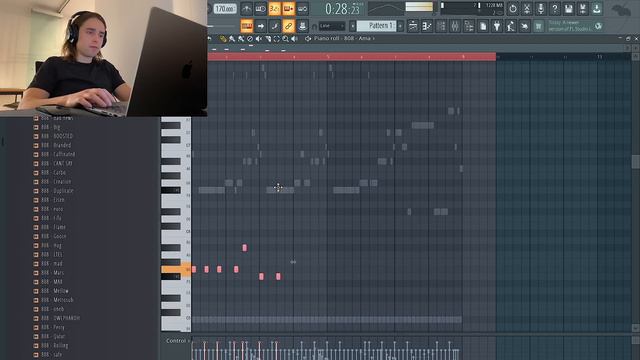Open the Pattern 1 selector
Viewport: 640px width, 360px height.
(376, 26)
